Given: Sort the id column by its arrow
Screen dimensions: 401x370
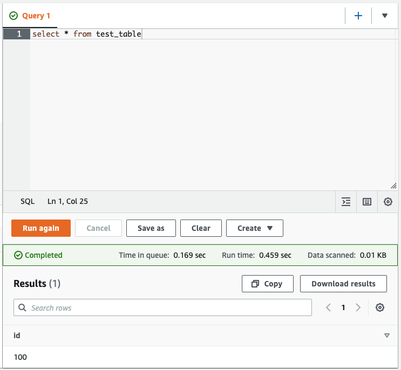Looking at the screenshot, I should tap(387, 335).
